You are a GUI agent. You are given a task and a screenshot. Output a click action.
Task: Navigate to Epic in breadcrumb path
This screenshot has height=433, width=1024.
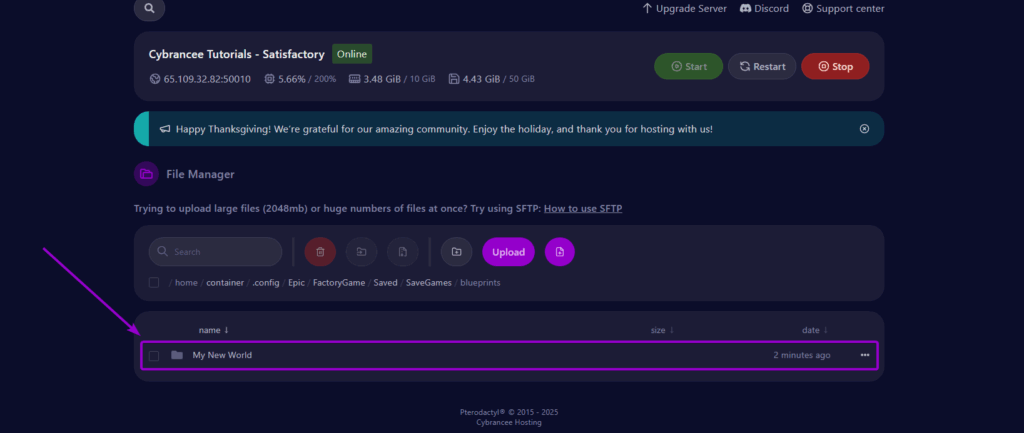(296, 283)
